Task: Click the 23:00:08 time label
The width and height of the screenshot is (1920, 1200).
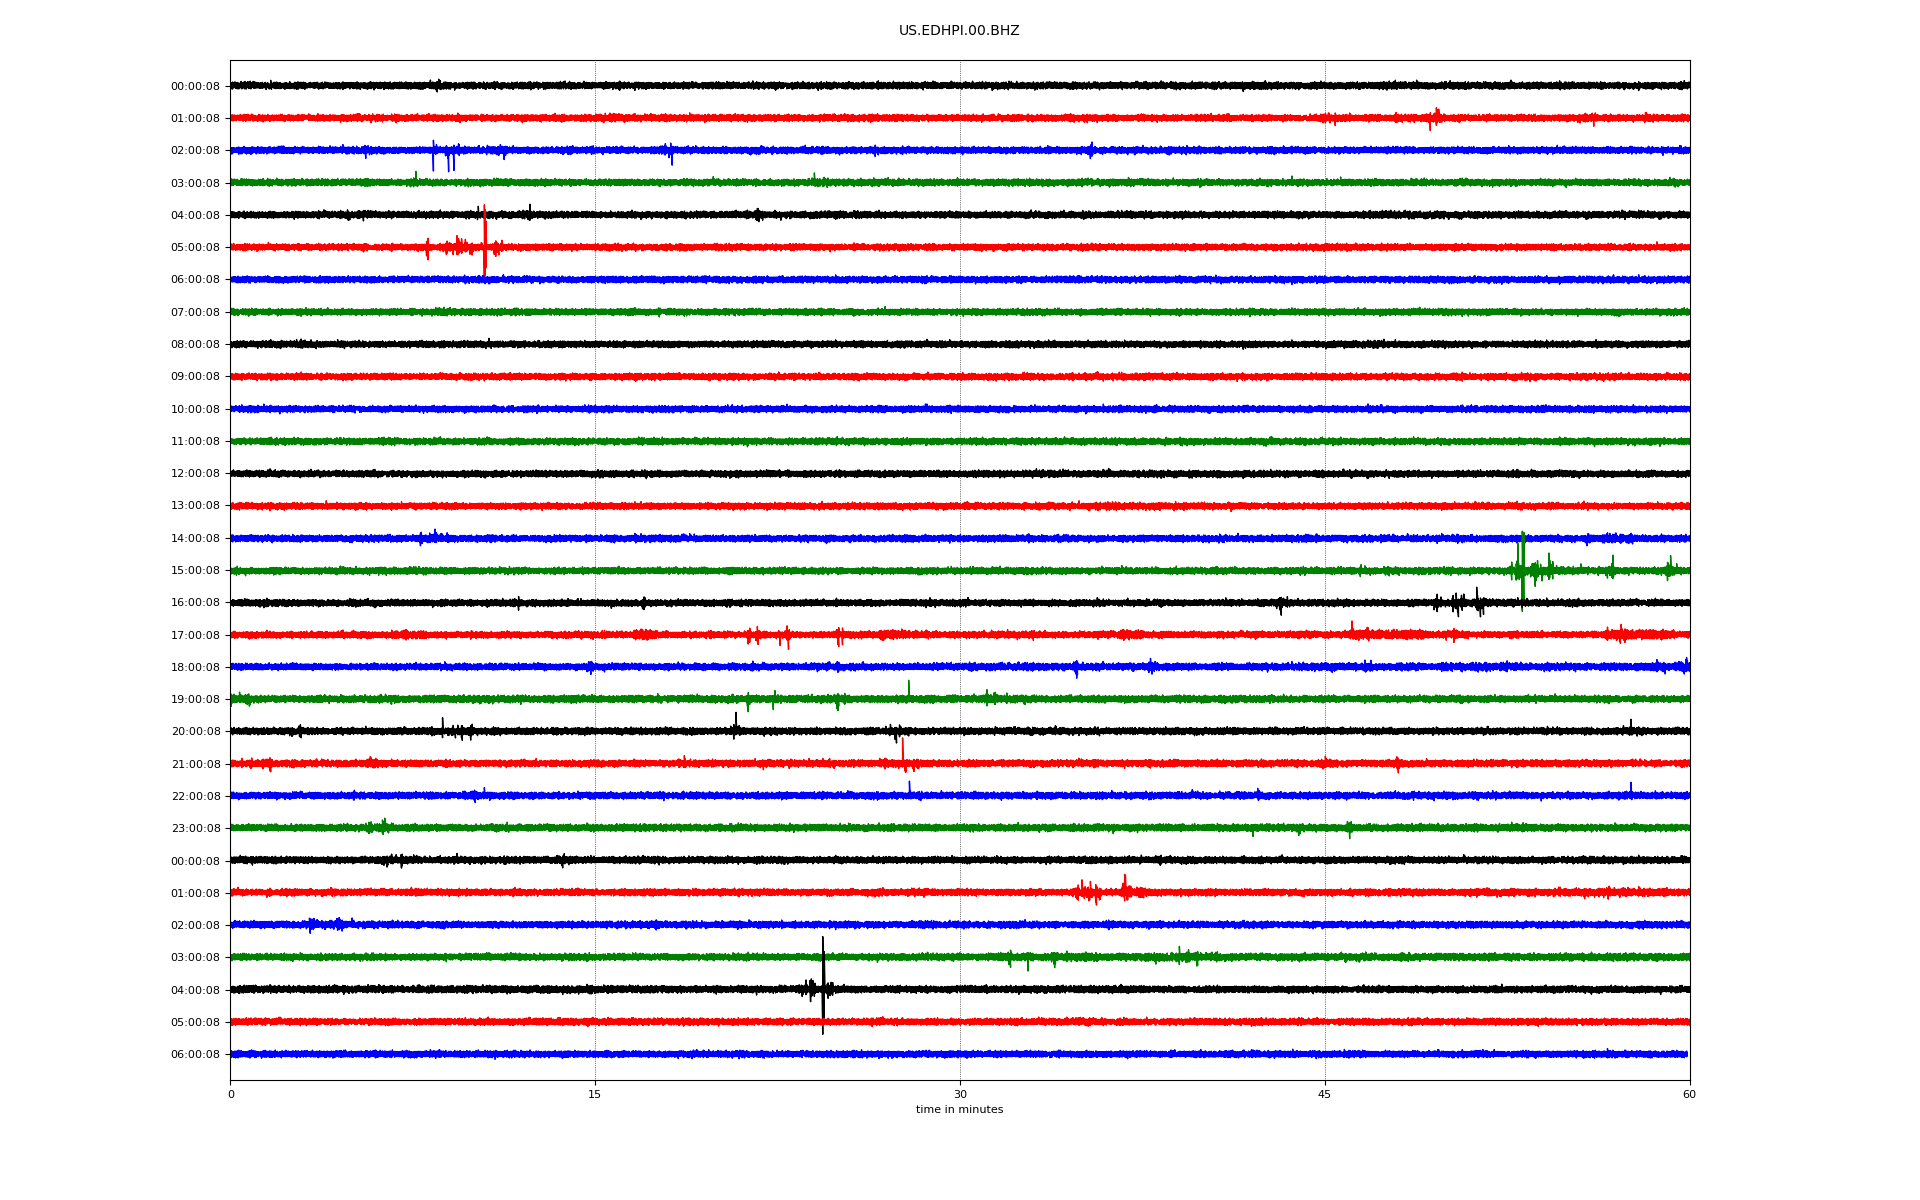Action: point(195,829)
